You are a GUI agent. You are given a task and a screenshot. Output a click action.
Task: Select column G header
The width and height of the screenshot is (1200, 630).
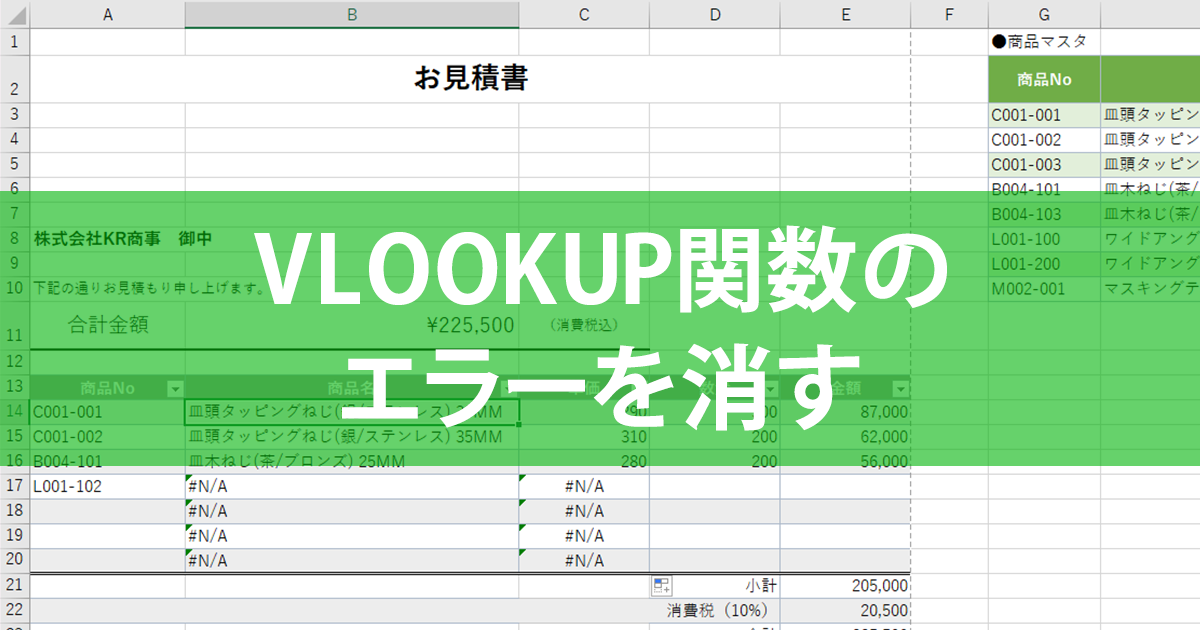click(1044, 14)
